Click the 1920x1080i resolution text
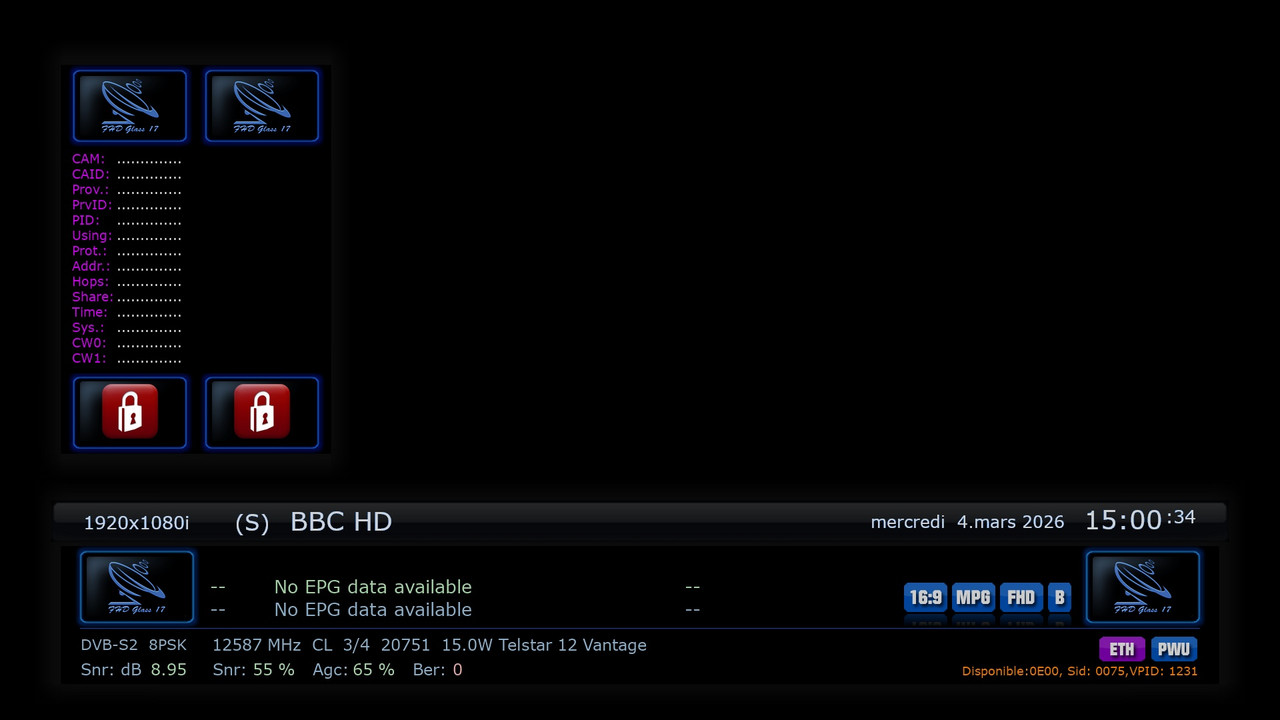 tap(136, 523)
